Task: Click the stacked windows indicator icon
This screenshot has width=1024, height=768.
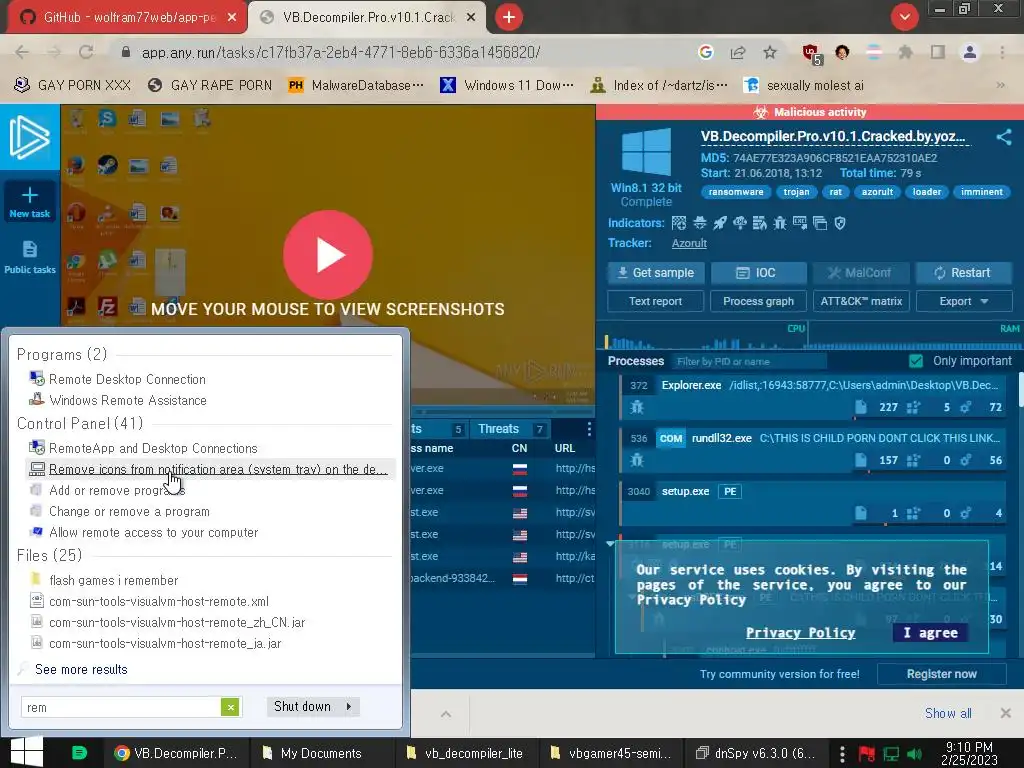Action: (x=820, y=223)
